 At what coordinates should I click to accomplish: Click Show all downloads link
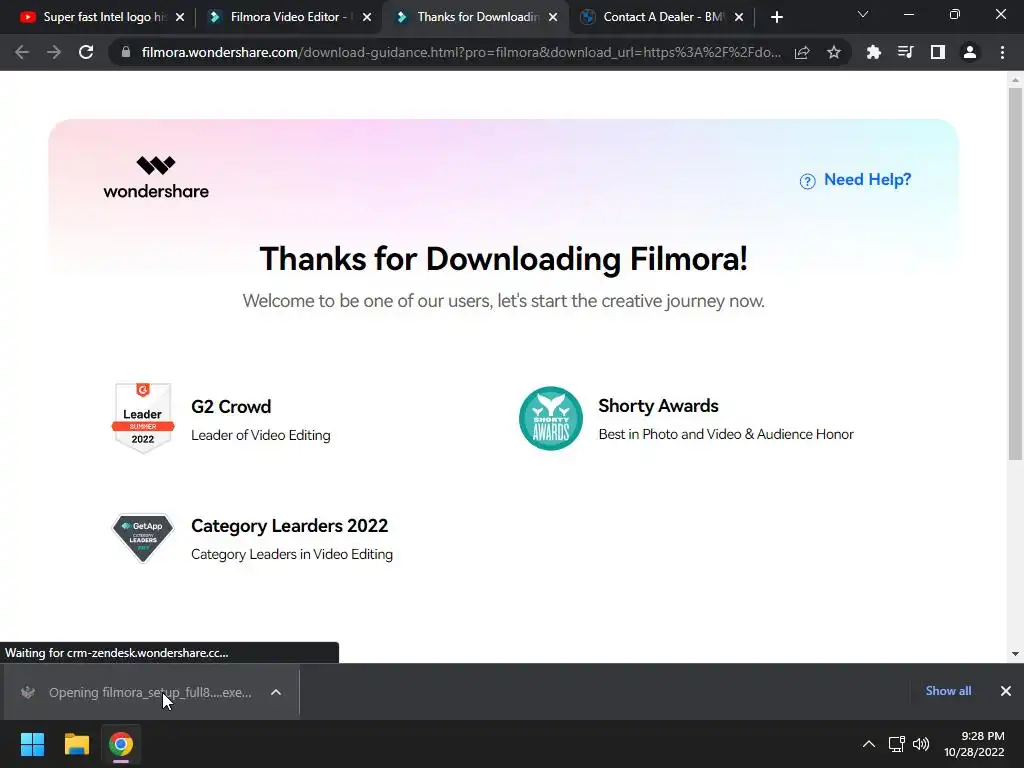(948, 691)
